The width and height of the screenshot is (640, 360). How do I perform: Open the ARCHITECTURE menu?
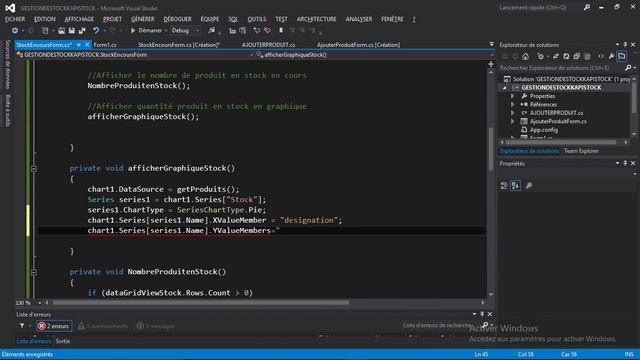(x=316, y=19)
